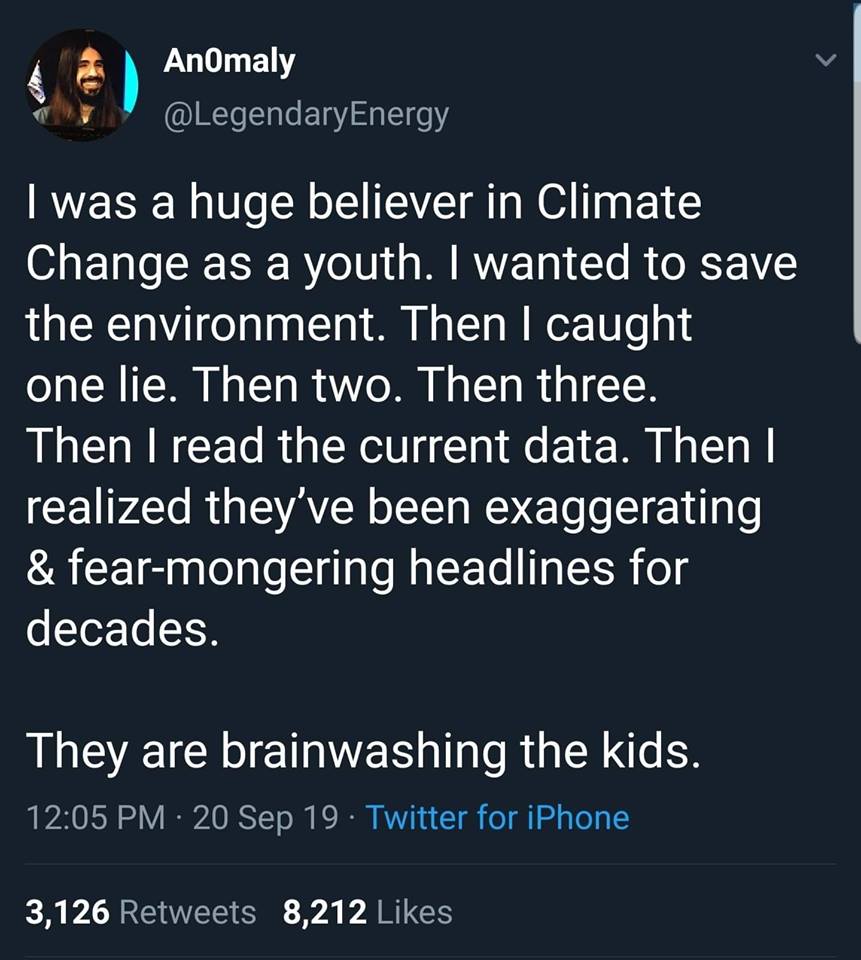The width and height of the screenshot is (861, 960).
Task: Click the An0maly display name
Action: click(x=229, y=62)
